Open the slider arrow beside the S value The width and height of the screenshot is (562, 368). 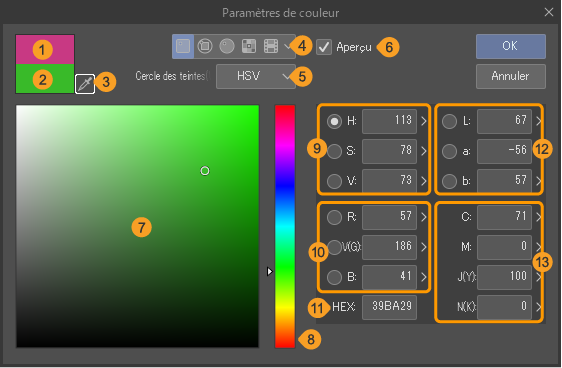point(424,151)
